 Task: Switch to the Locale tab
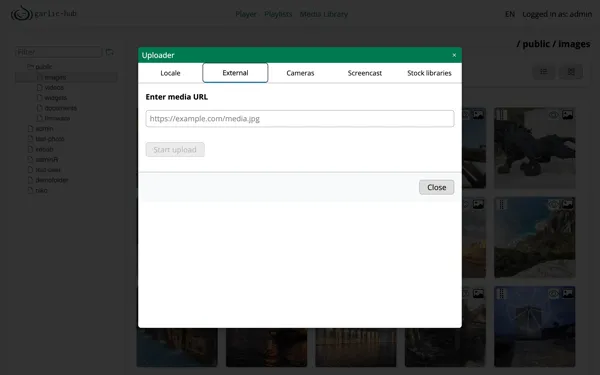170,73
